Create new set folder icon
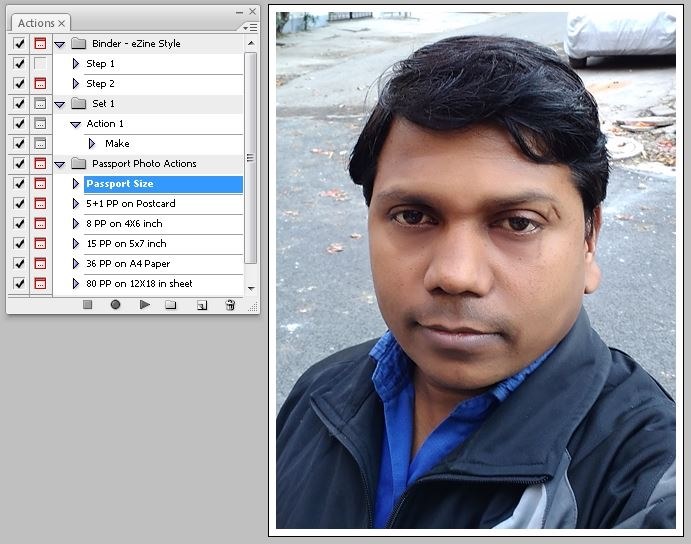The width and height of the screenshot is (691, 544). (171, 305)
